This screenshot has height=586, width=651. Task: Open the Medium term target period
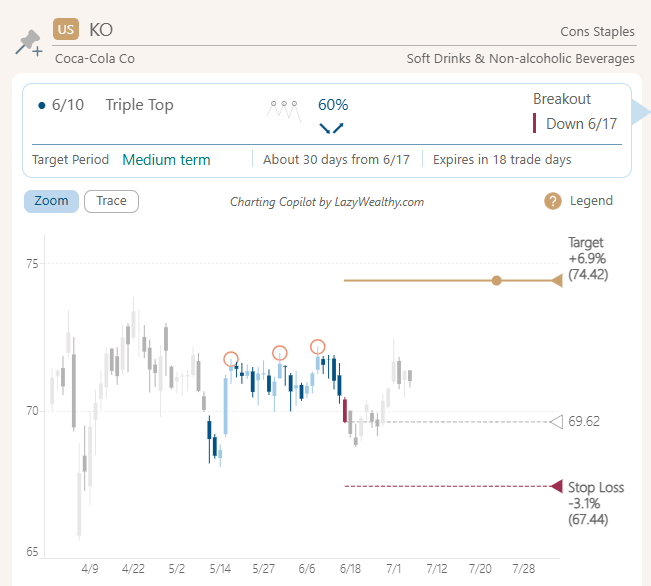tap(166, 159)
